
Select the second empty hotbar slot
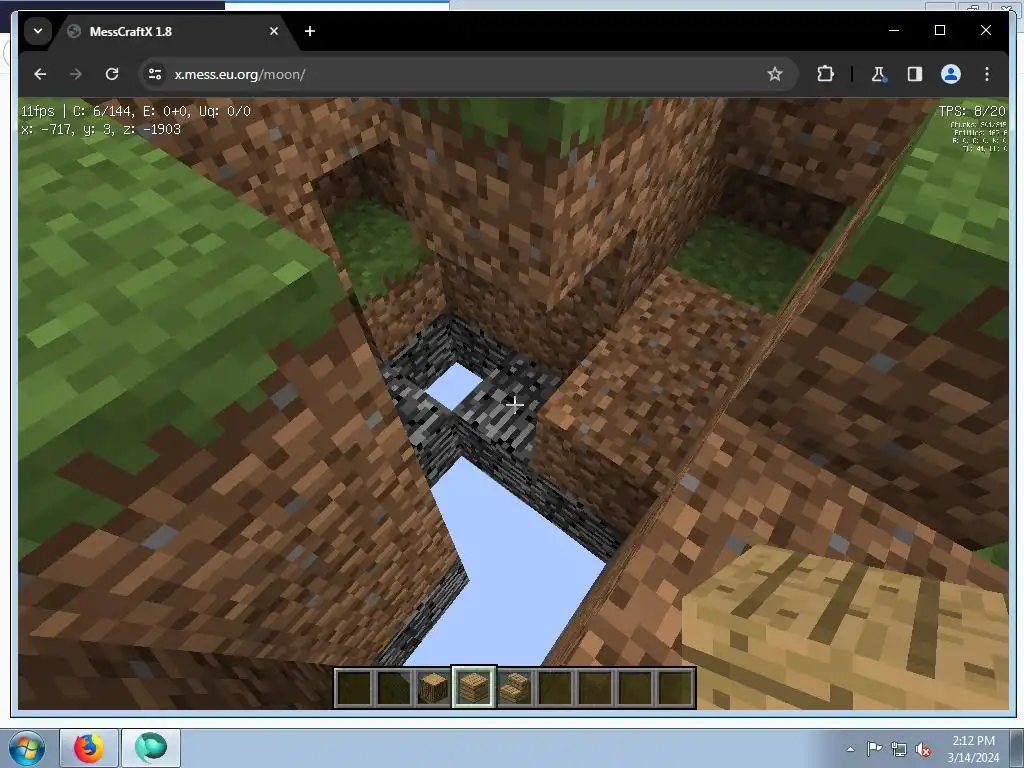[394, 688]
